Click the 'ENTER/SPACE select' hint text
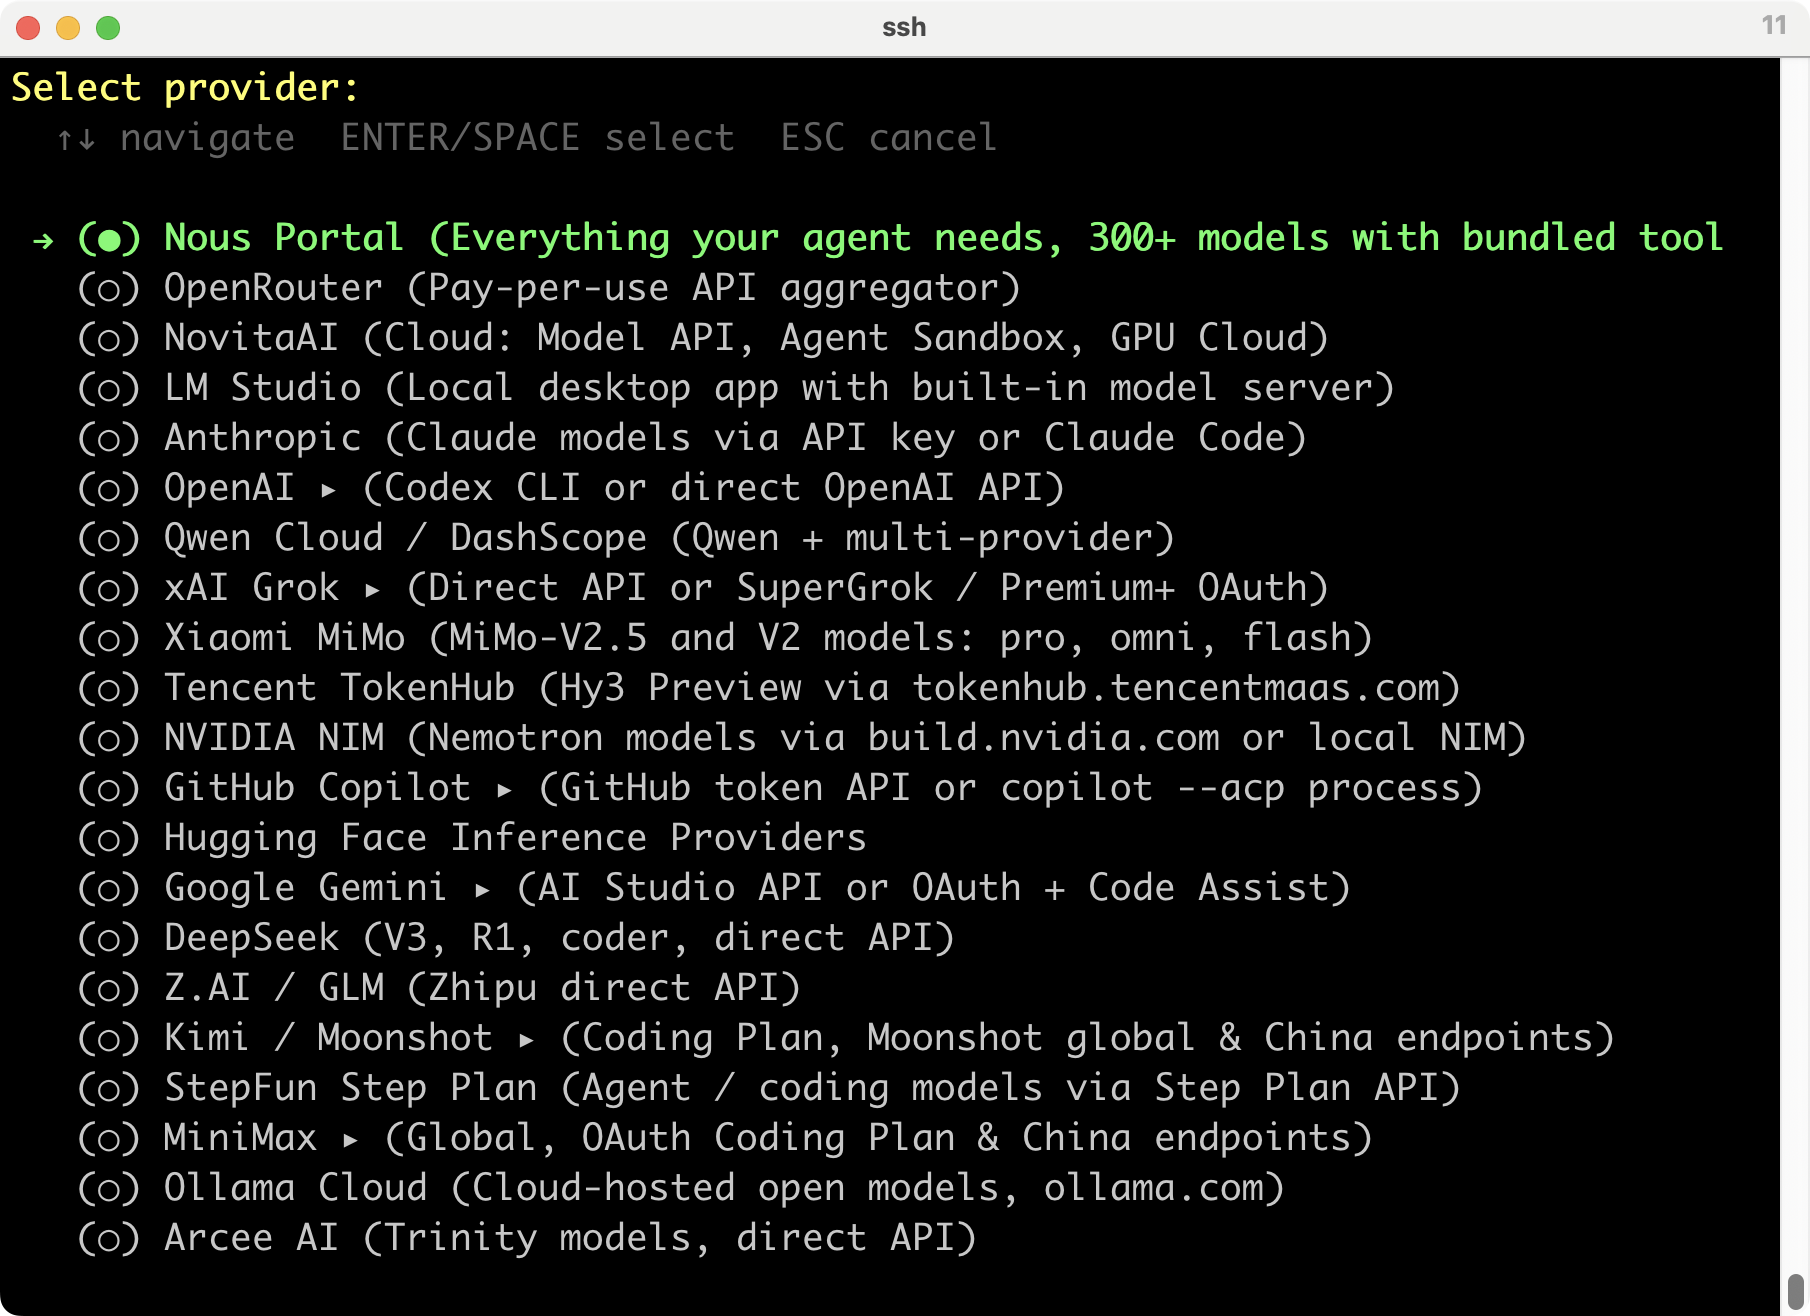This screenshot has width=1810, height=1316. (x=538, y=138)
